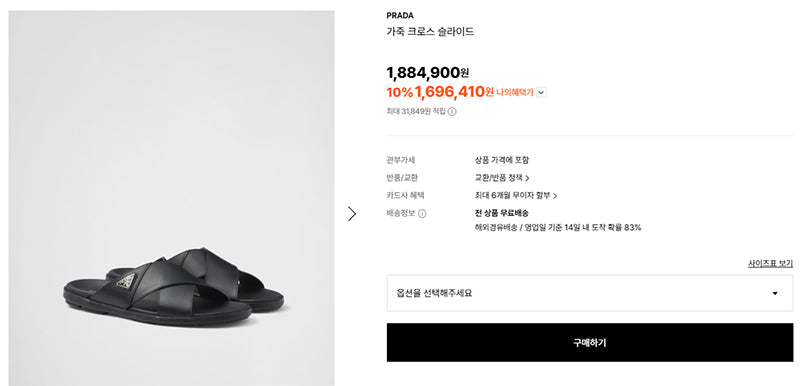Click the 배송정보 label

click(401, 214)
